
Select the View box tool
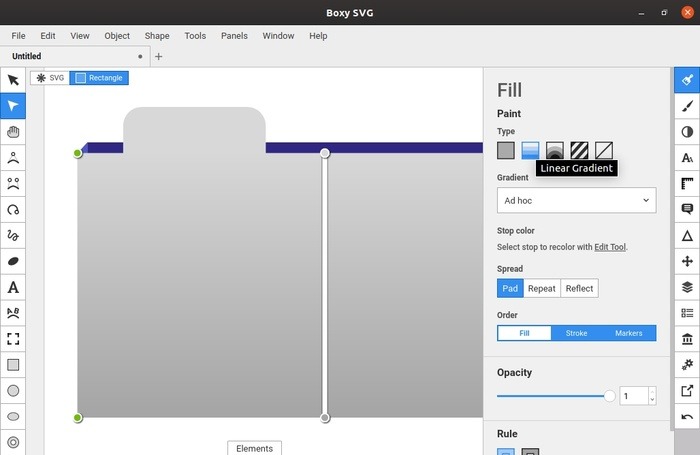(x=13, y=339)
